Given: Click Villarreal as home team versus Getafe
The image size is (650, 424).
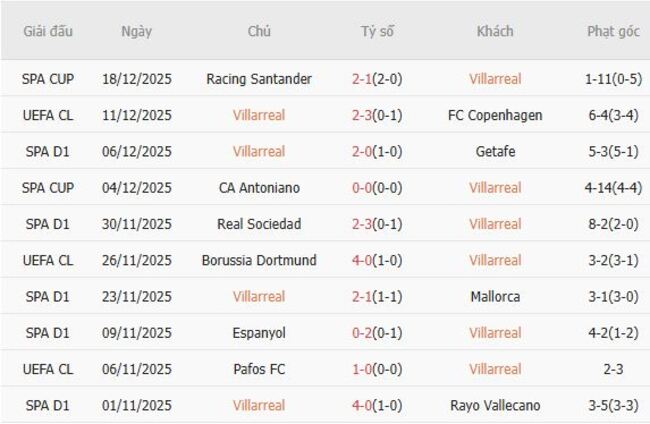Looking at the screenshot, I should click(259, 151).
